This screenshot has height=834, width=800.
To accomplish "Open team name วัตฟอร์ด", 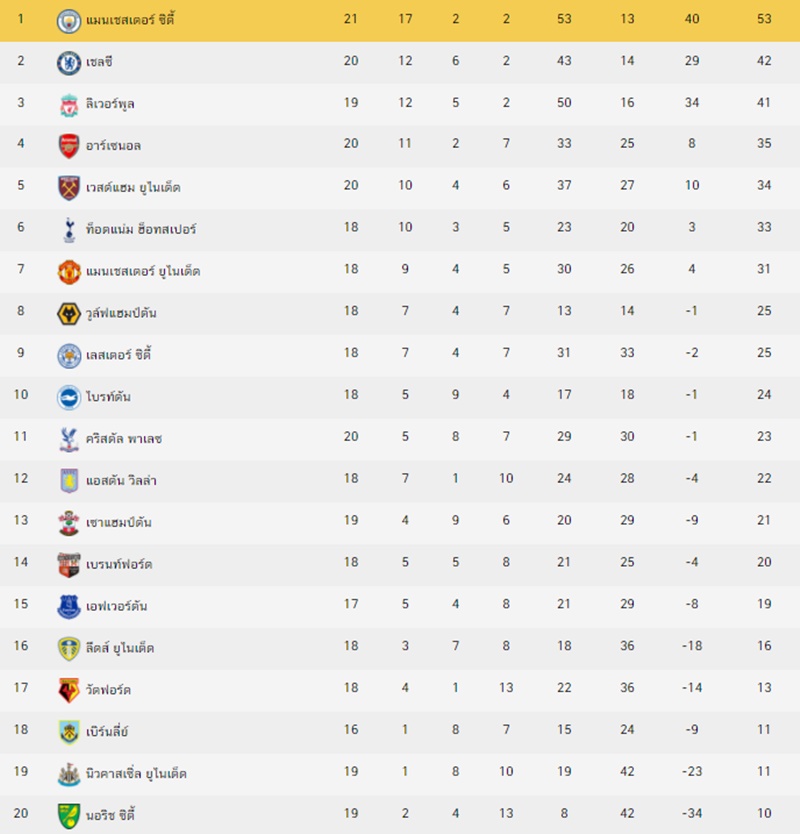I will [x=108, y=689].
